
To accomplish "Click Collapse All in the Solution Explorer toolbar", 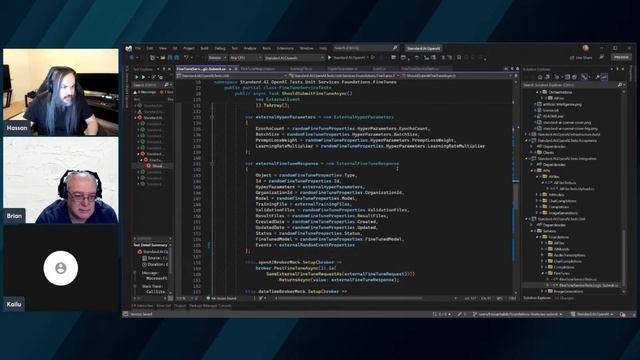I will point(567,77).
